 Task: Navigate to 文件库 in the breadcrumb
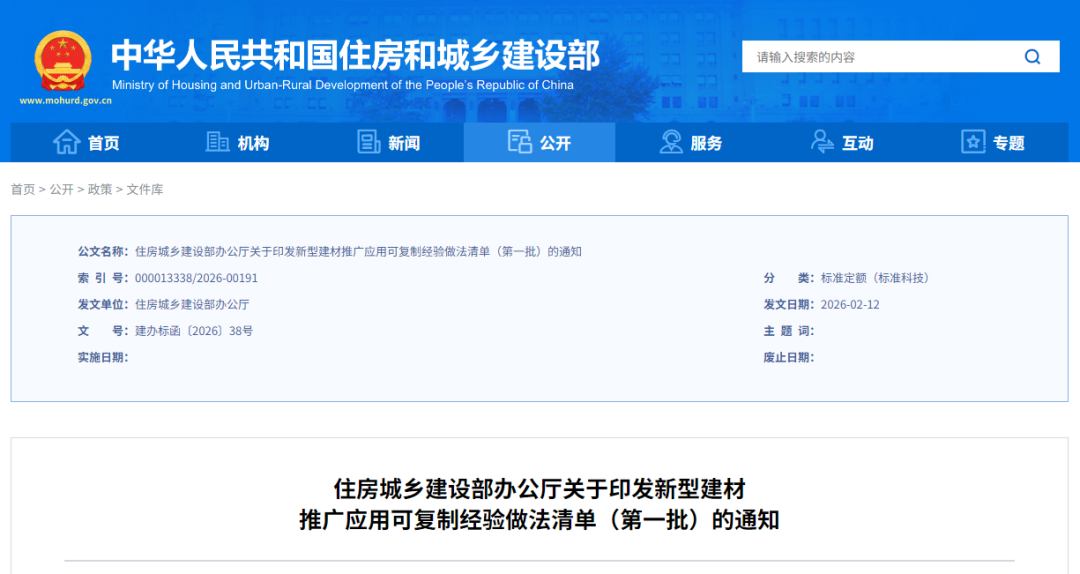click(x=145, y=189)
